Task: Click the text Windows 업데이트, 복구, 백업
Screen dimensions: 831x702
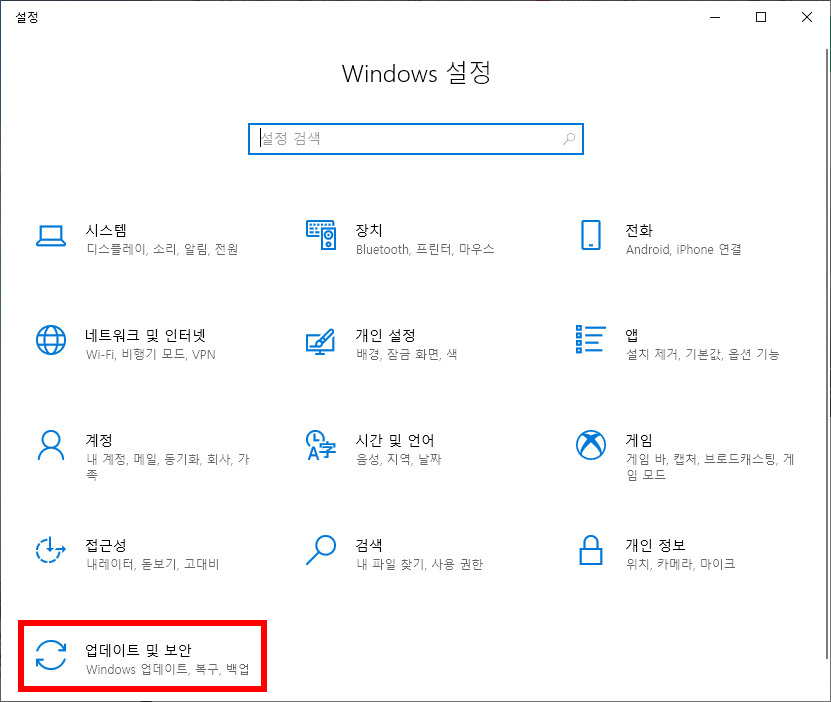Action: (x=167, y=669)
